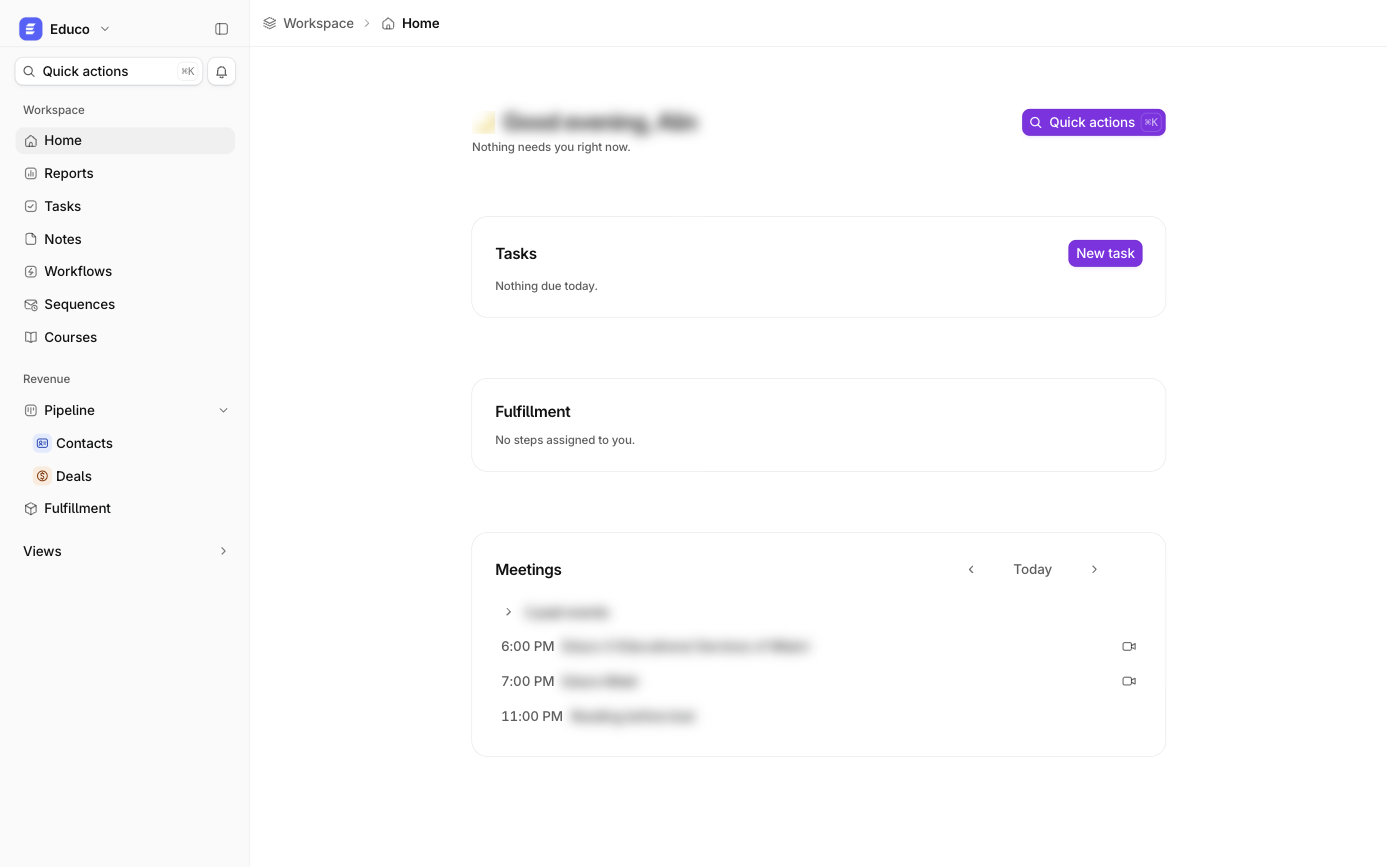Click the Workspace layers icon in breadcrumb
The width and height of the screenshot is (1388, 868).
(270, 23)
